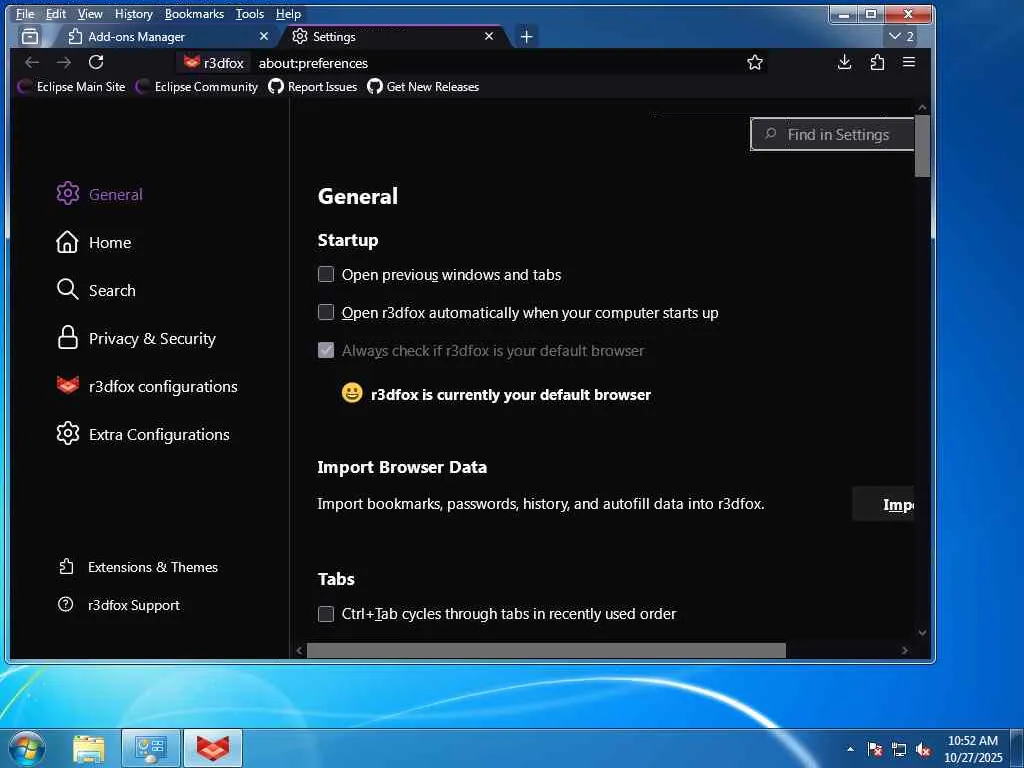
Task: Click the network tray icon
Action: (x=899, y=749)
